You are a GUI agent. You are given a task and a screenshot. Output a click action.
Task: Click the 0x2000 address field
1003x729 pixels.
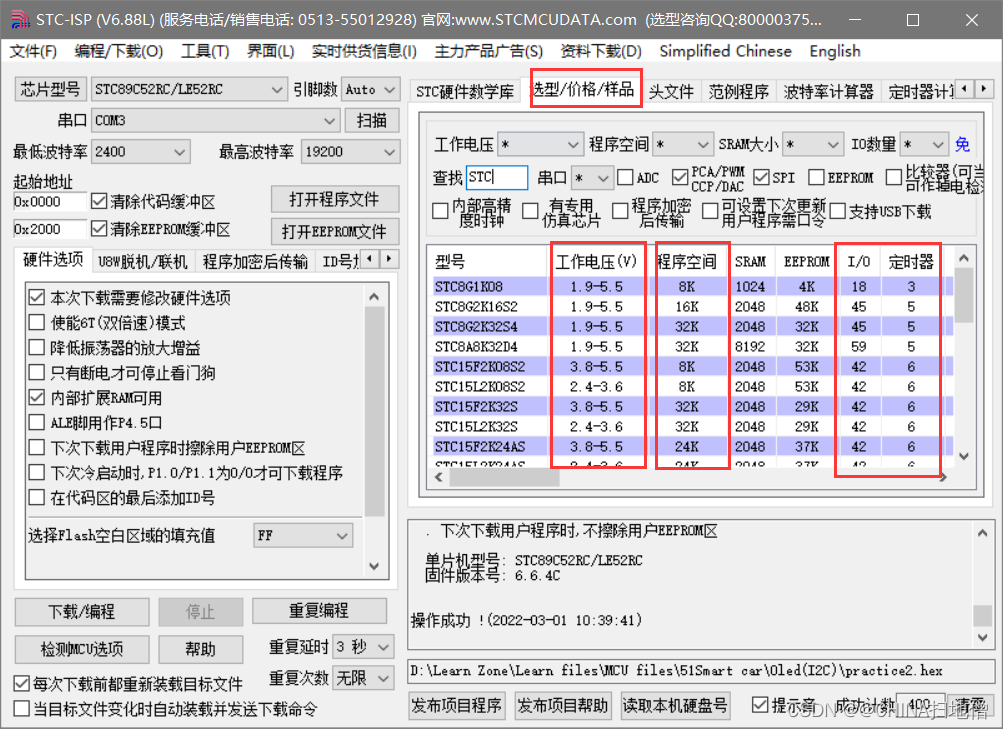(x=49, y=229)
